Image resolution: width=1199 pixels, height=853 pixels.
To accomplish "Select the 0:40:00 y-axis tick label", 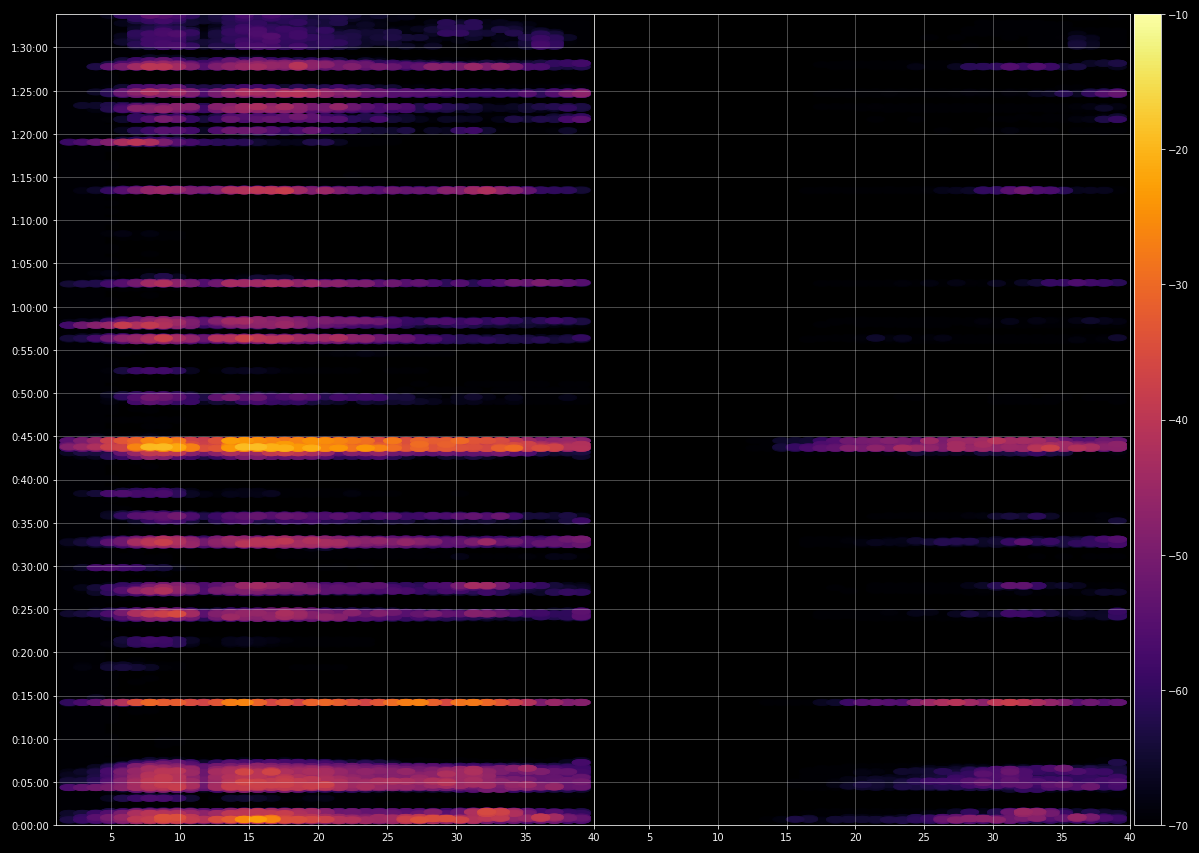I will coord(30,480).
